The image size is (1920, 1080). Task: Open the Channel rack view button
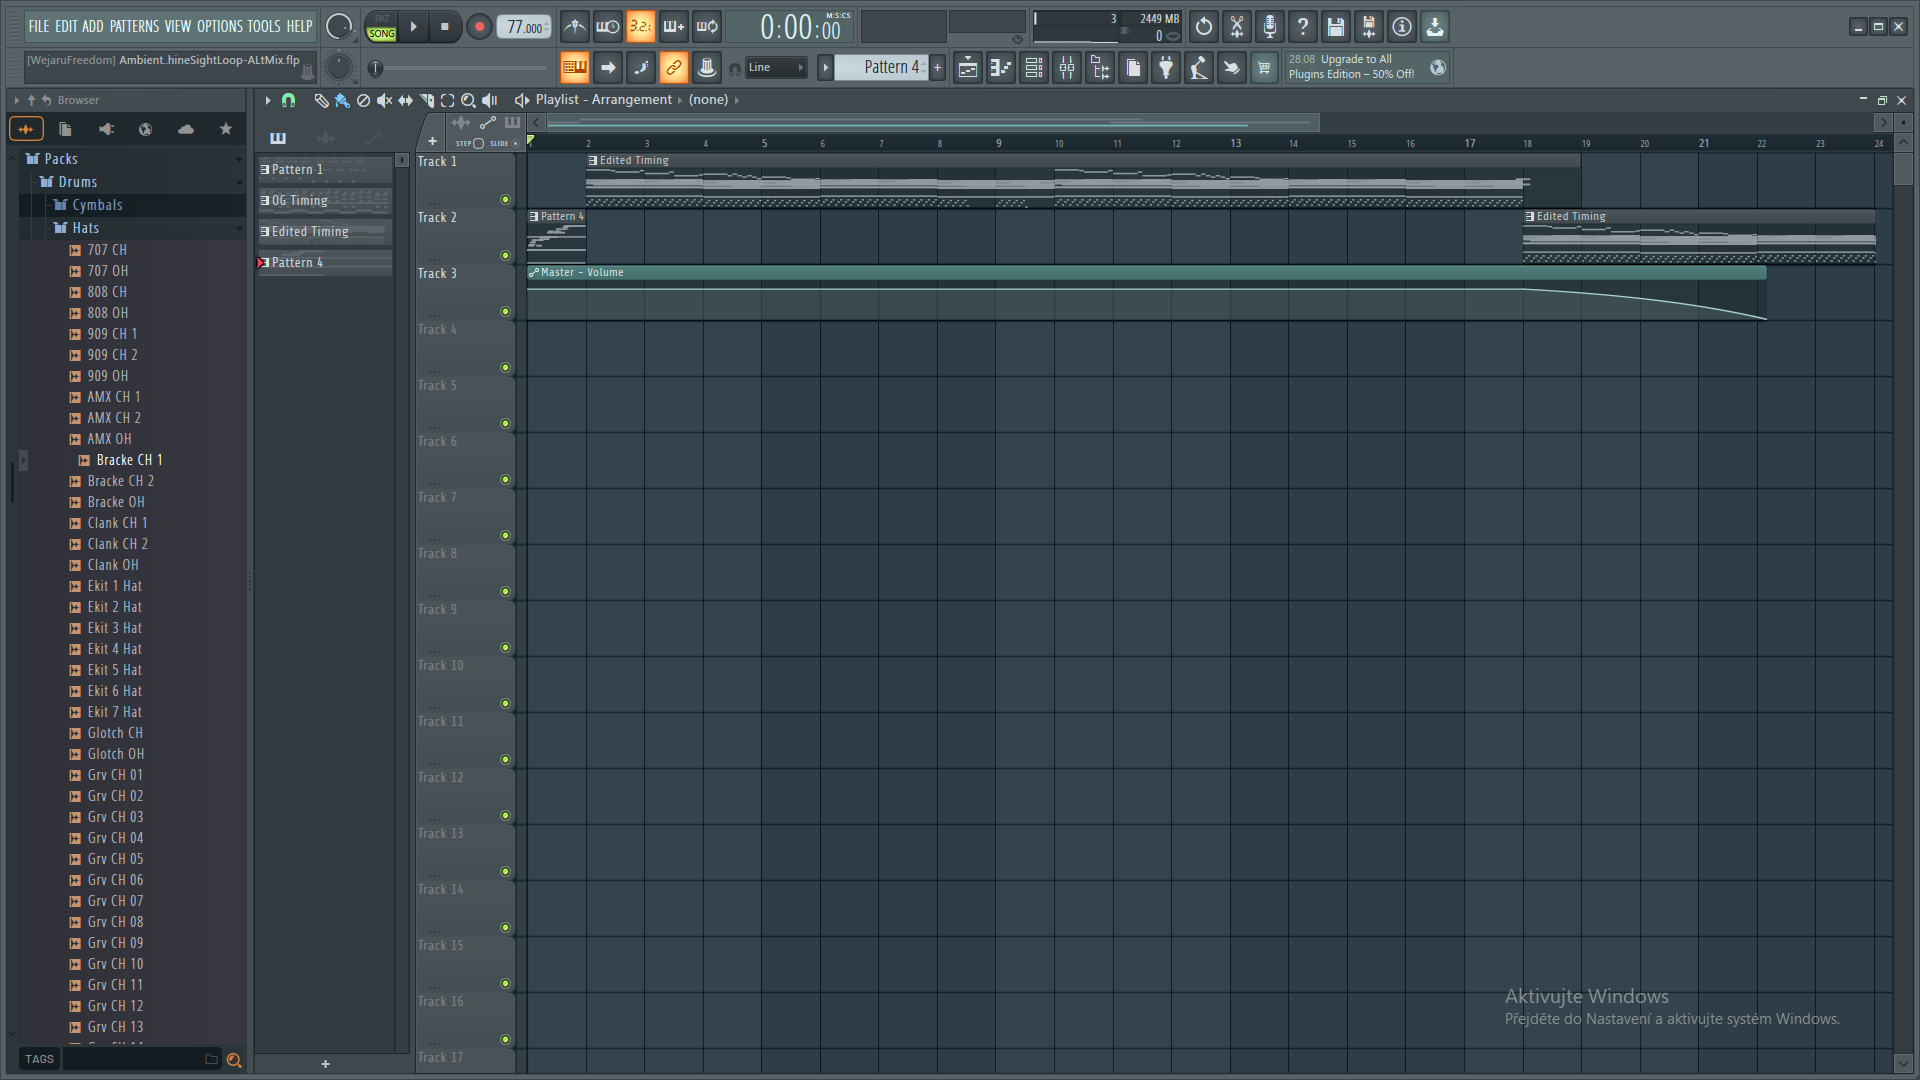[1034, 68]
